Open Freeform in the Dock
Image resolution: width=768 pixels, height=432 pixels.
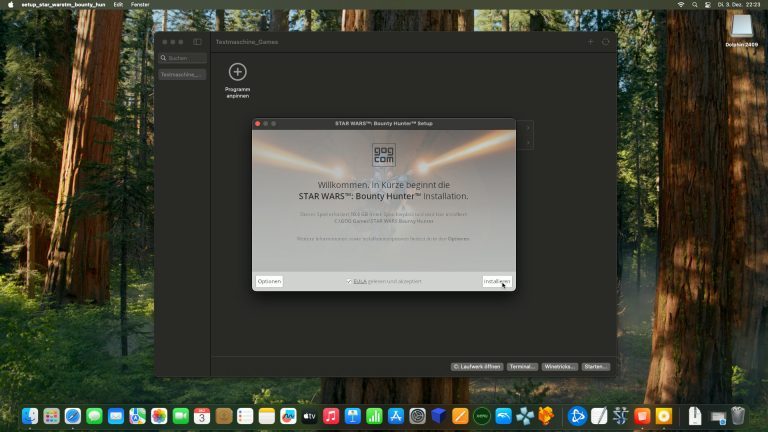288,416
